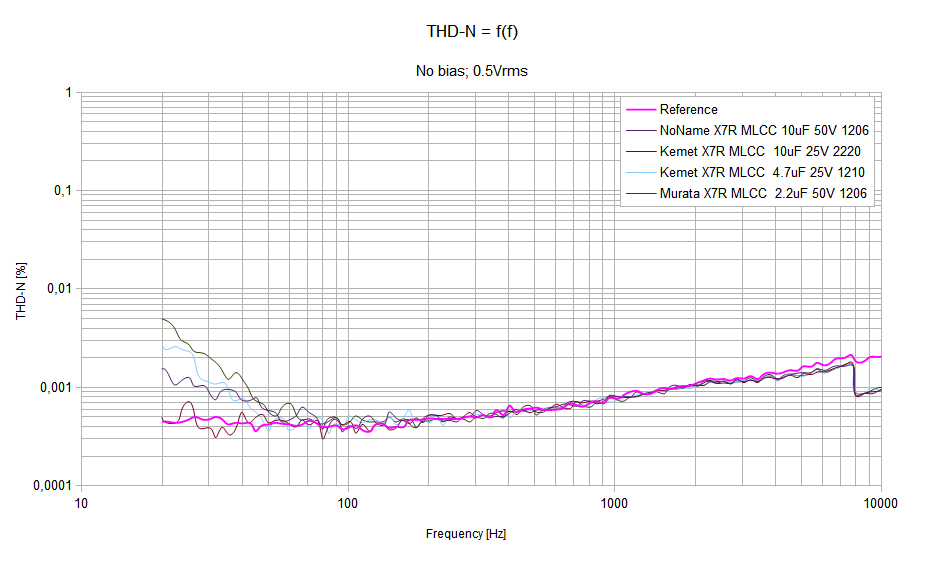Select the subtitle No bias; 0.5Vrms
This screenshot has height=567, width=945.
(472, 71)
